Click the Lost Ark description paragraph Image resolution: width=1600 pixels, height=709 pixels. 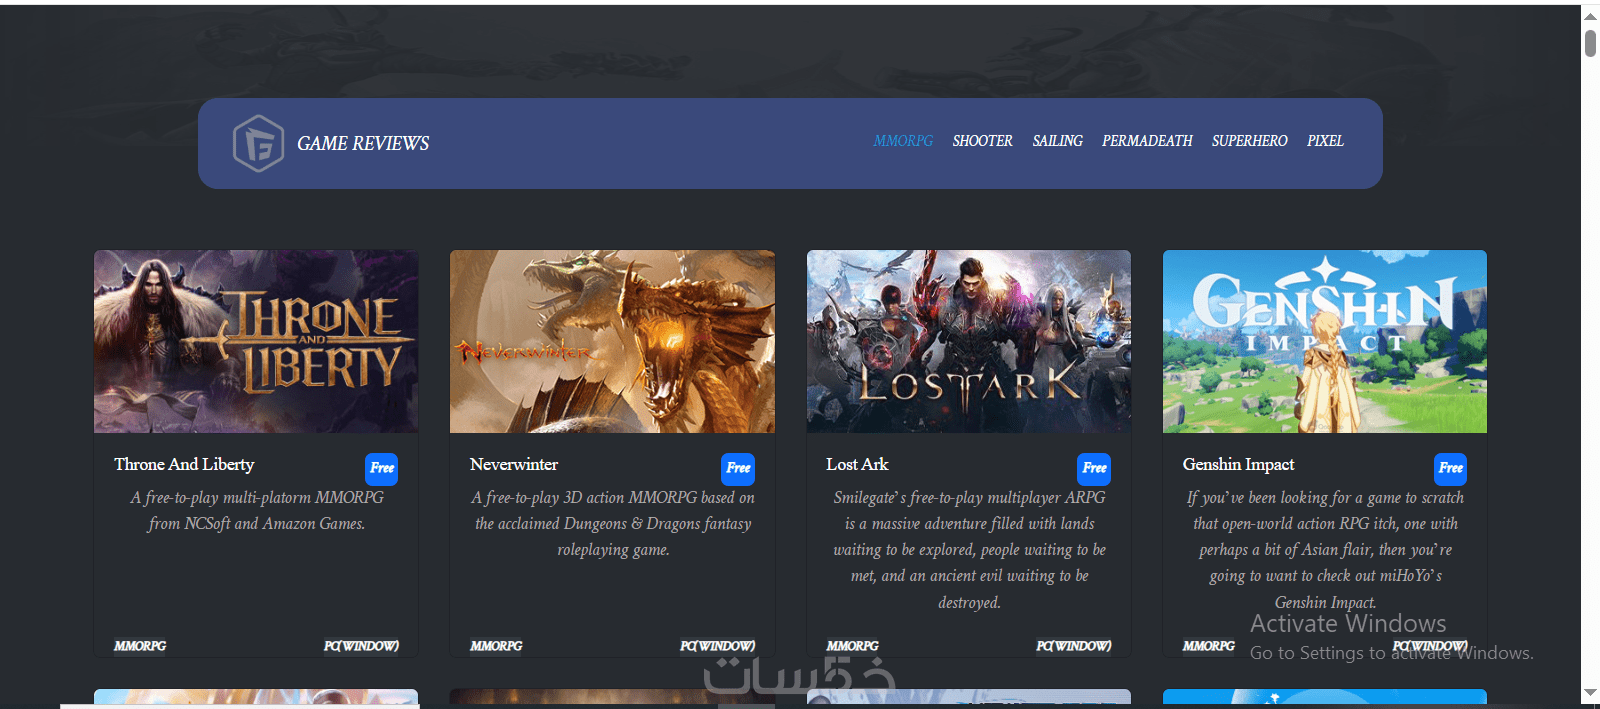(x=969, y=549)
